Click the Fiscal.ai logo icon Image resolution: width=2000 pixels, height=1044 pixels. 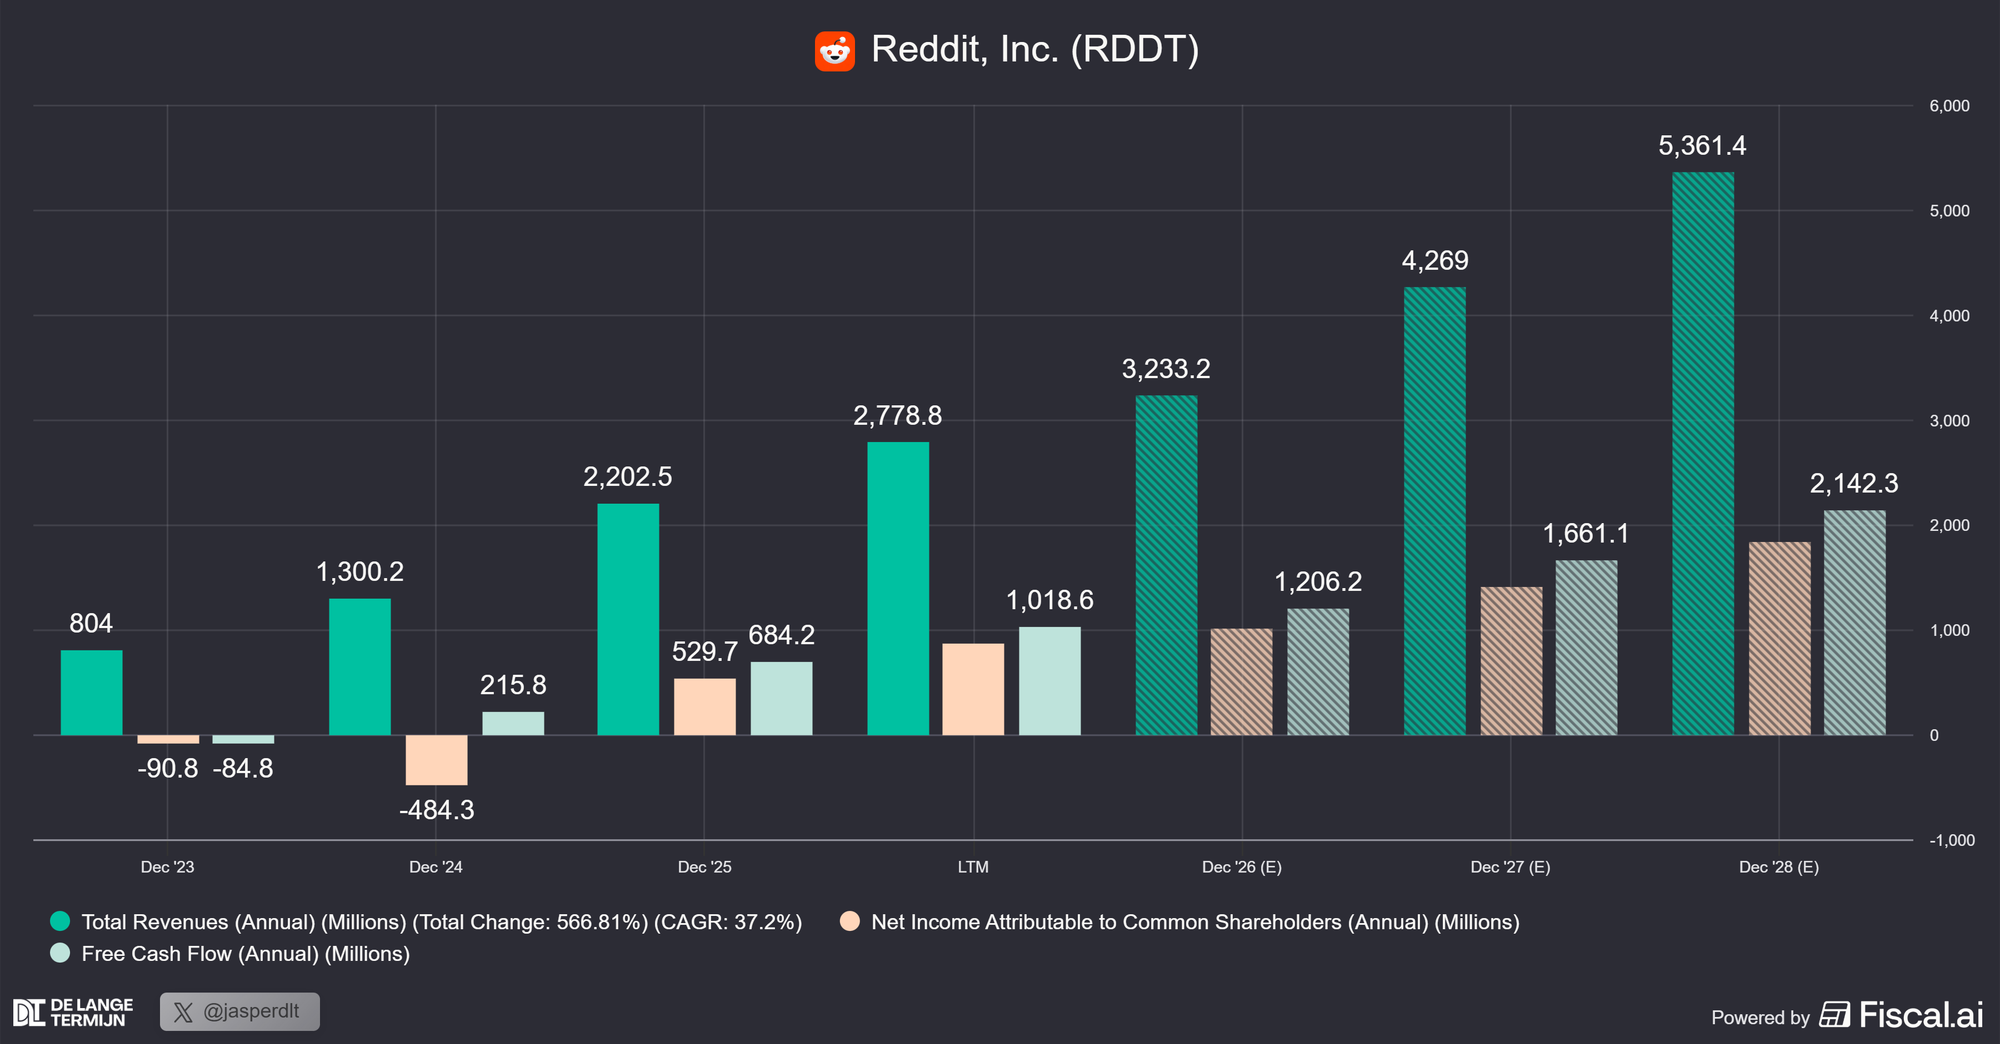tap(1834, 1015)
